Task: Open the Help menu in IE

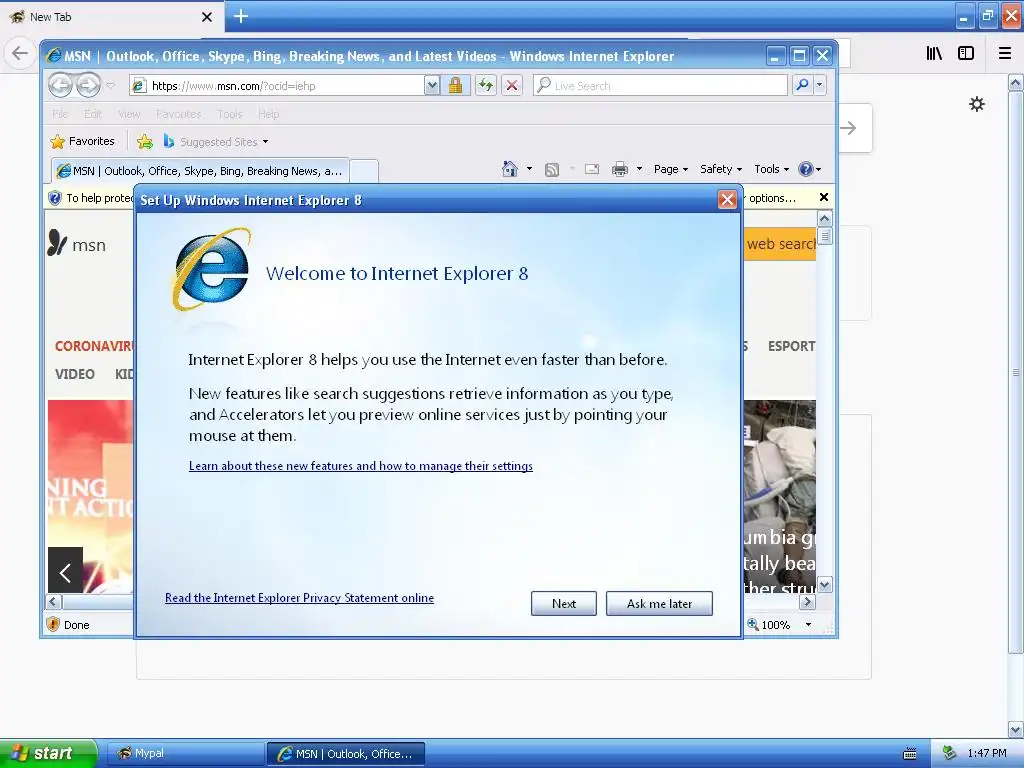Action: [268, 114]
